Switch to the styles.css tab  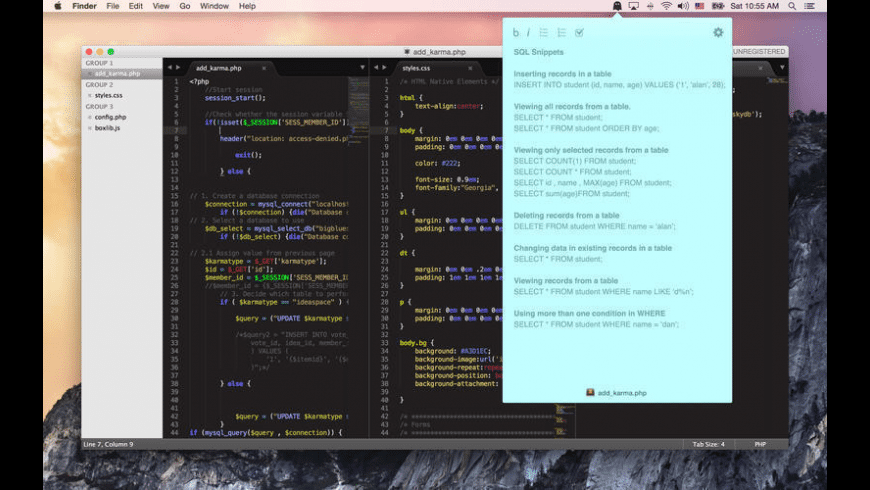[x=416, y=68]
